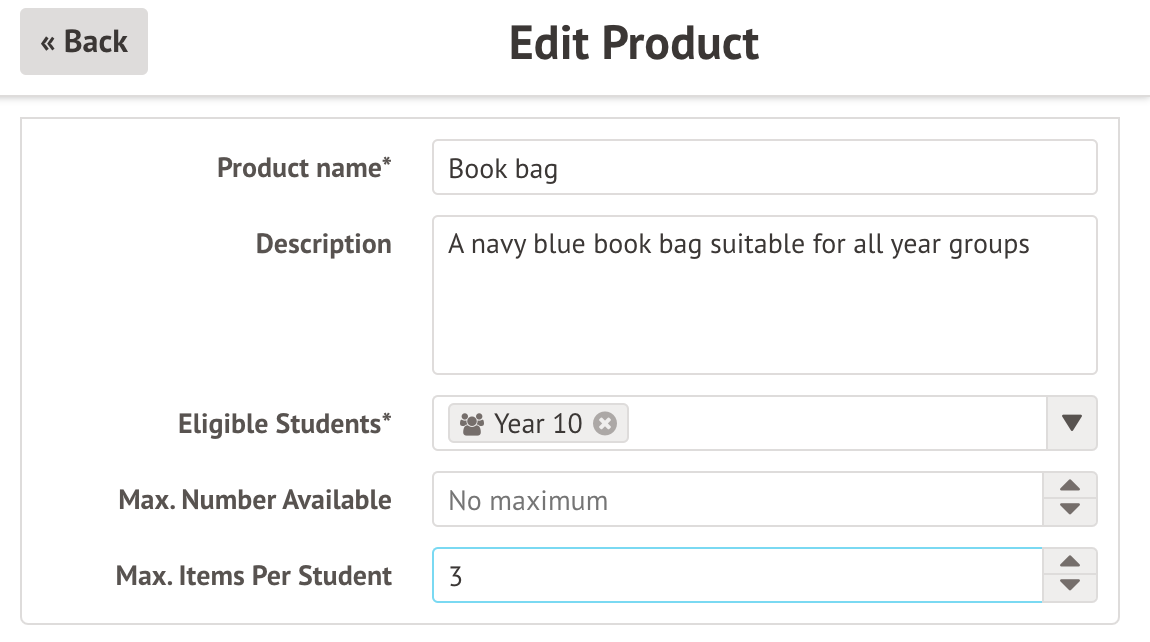Click the group icon in Year 10 tag
Image resolution: width=1150 pixels, height=642 pixels.
click(x=471, y=424)
